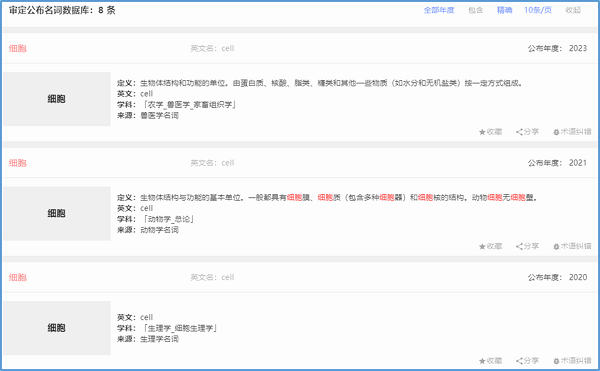
Task: Open the 10条/页 page size dropdown
Action: [x=538, y=10]
